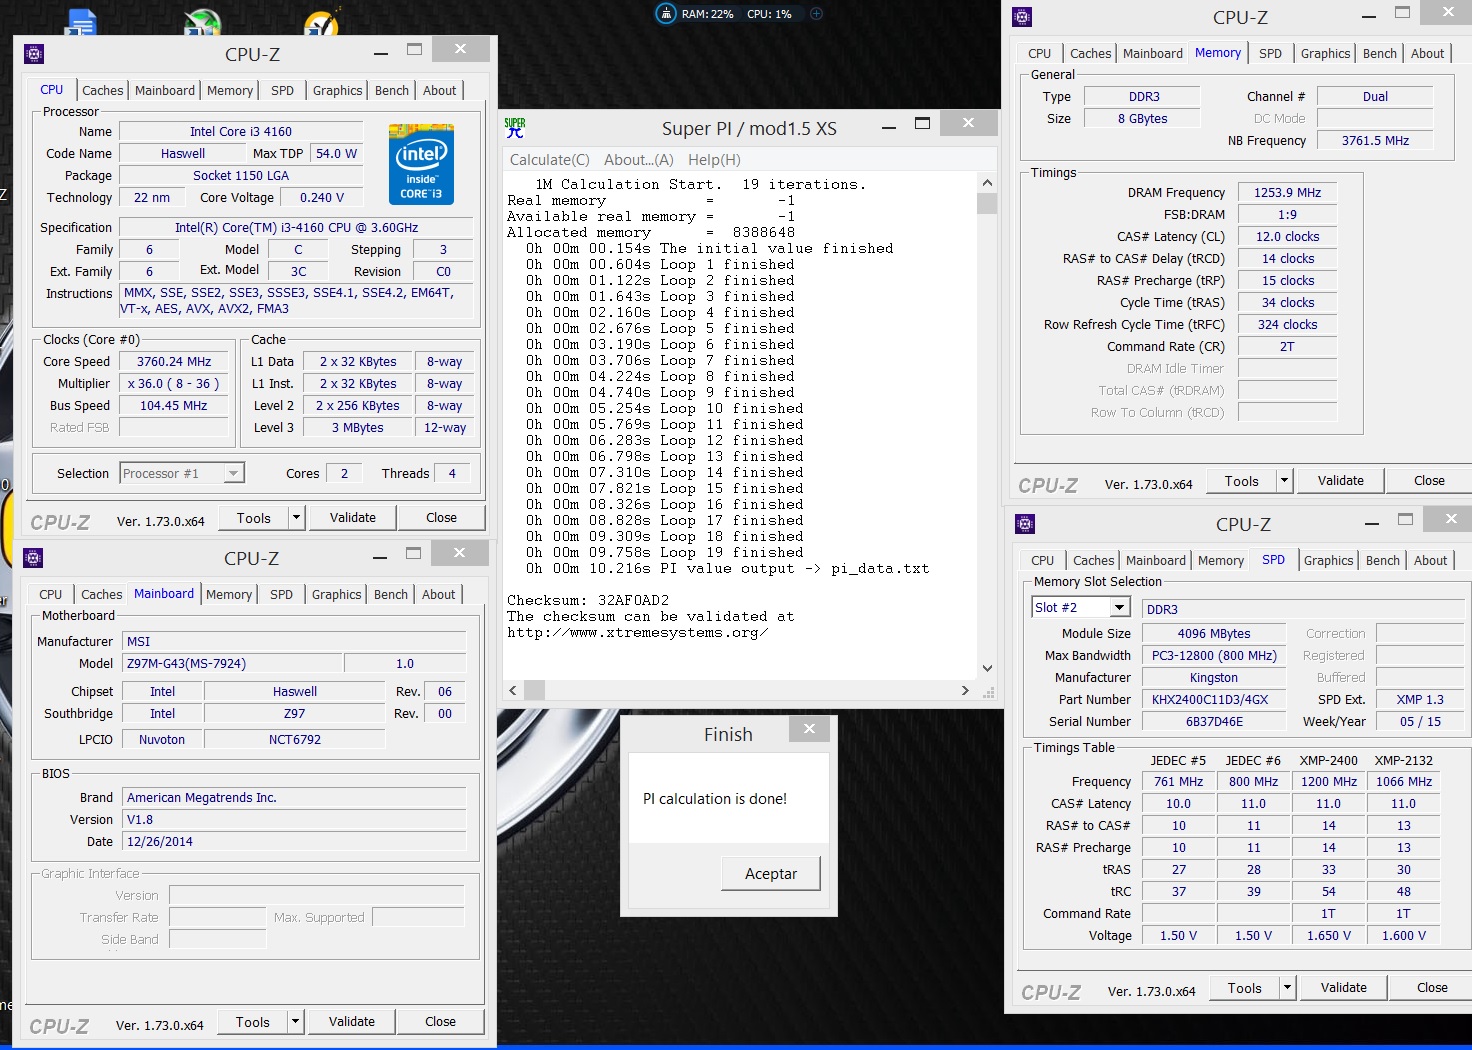Open Tools dropdown arrow in SPD window
The image size is (1472, 1050).
point(1287,988)
